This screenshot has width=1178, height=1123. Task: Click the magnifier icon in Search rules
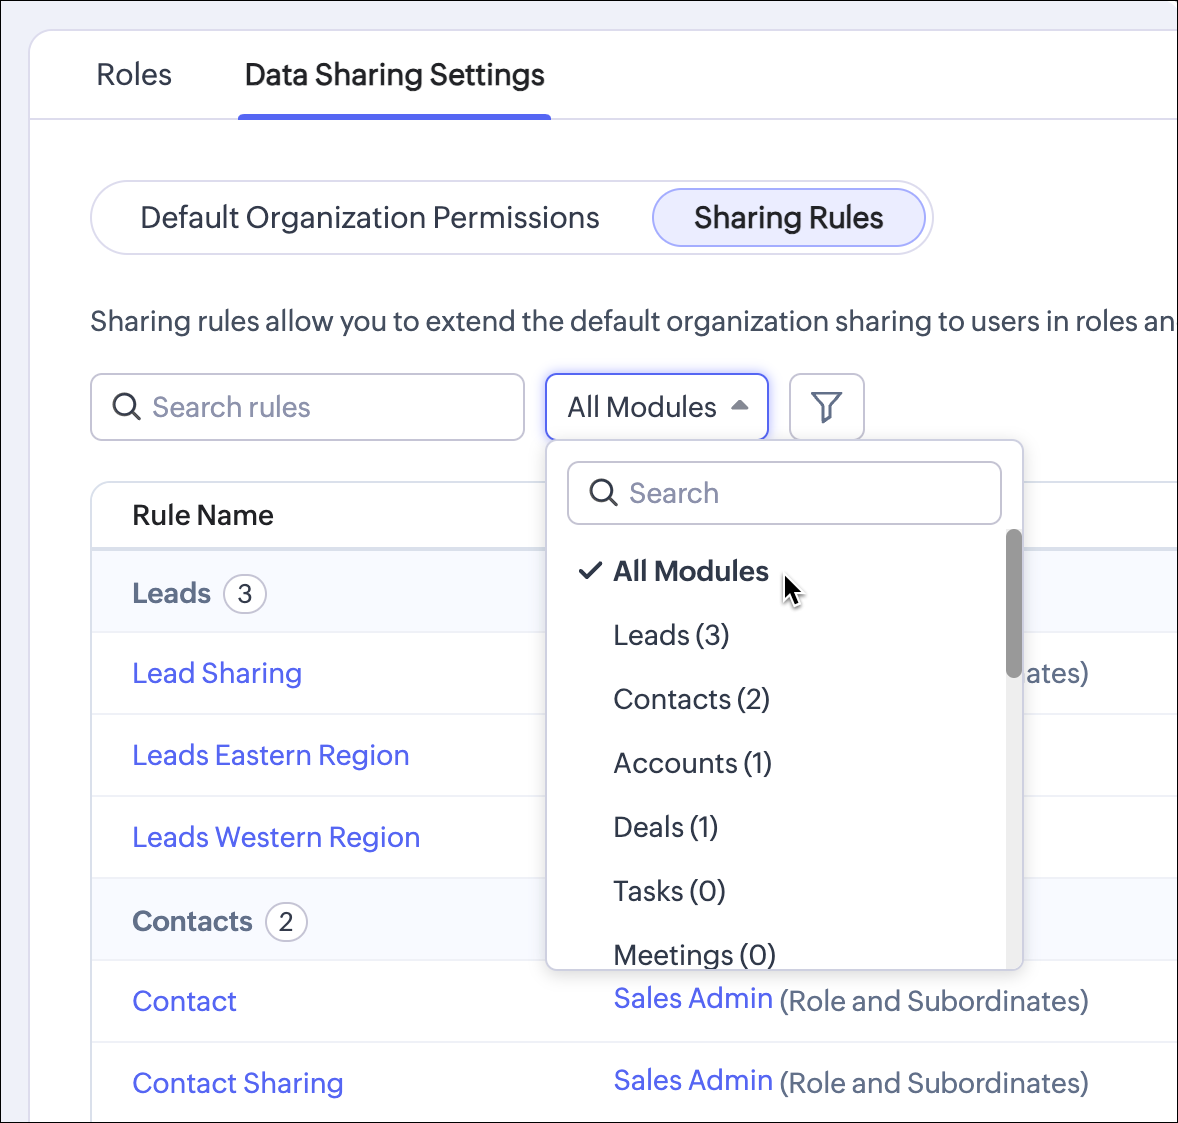pyautogui.click(x=126, y=407)
